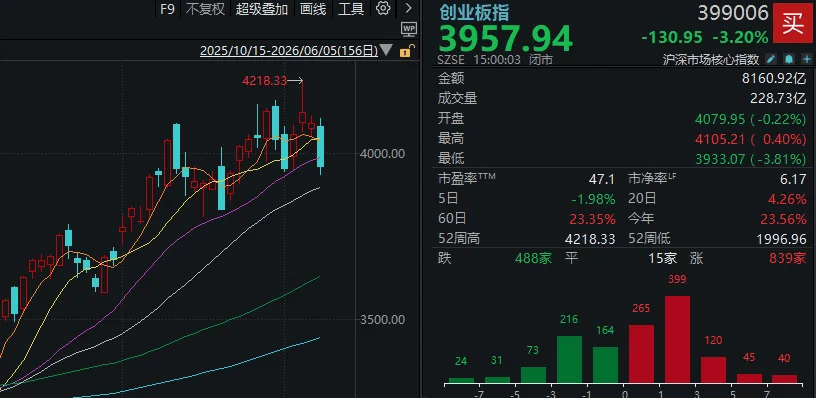Click the 市净率 value 6.17
The width and height of the screenshot is (816, 398).
coord(793,179)
